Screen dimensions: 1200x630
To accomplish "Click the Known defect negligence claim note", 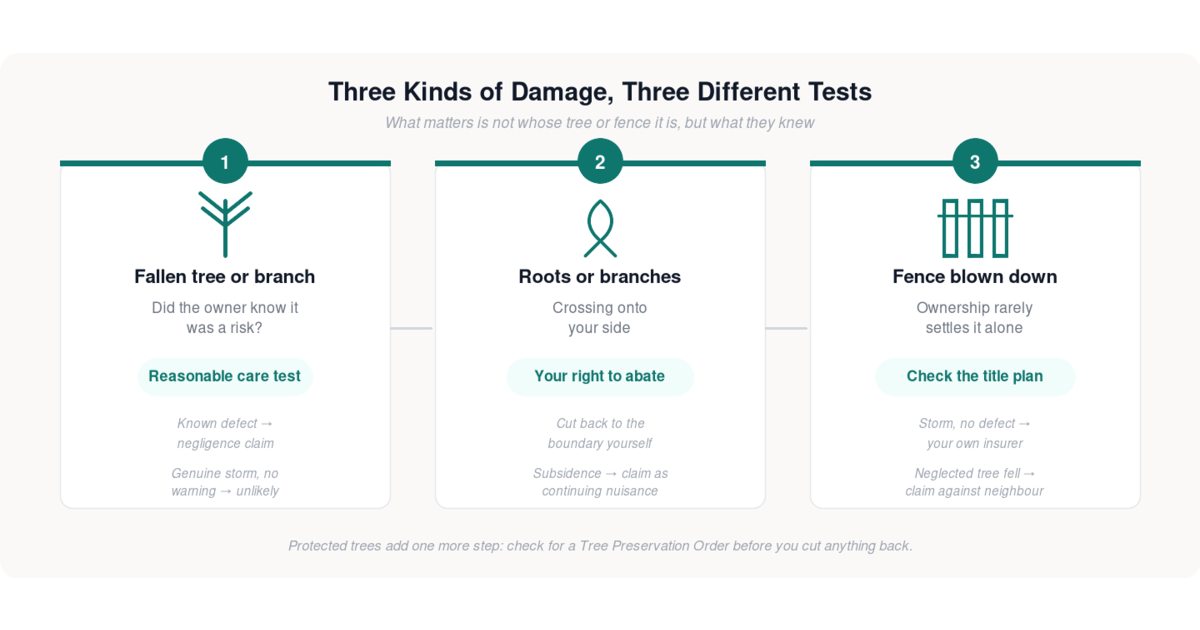I will click(225, 433).
